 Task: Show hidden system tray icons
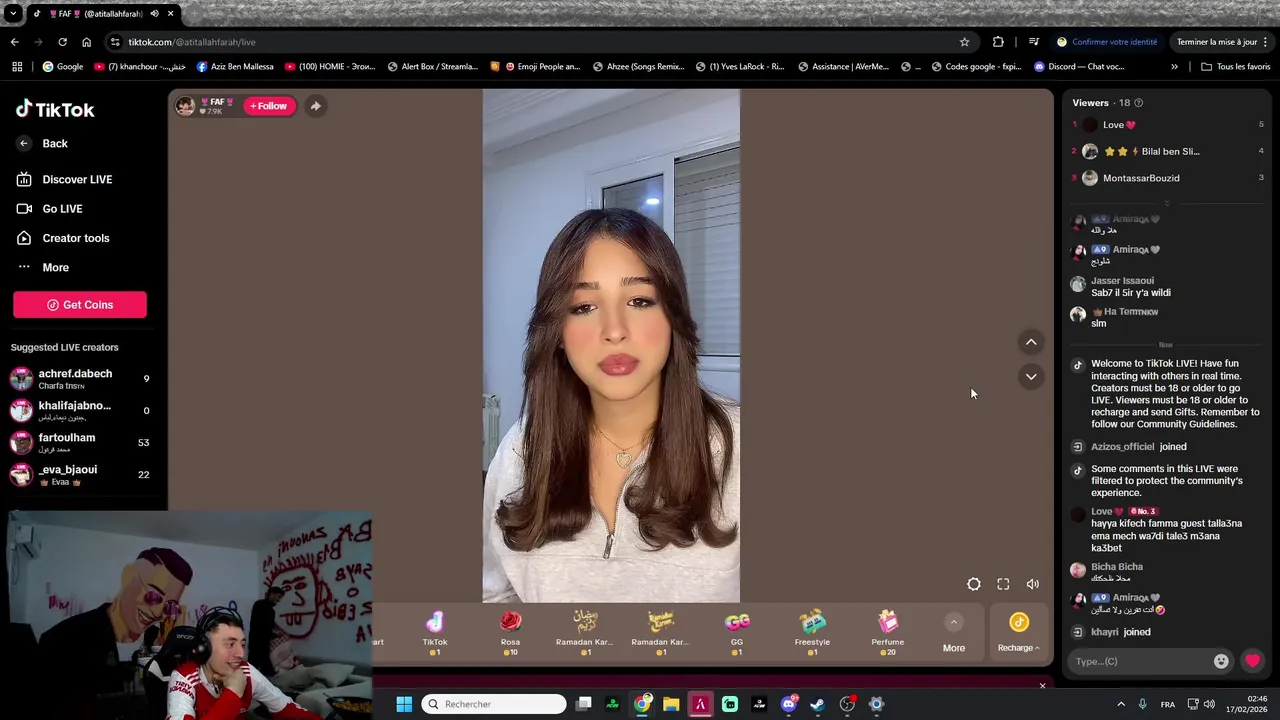1121,704
